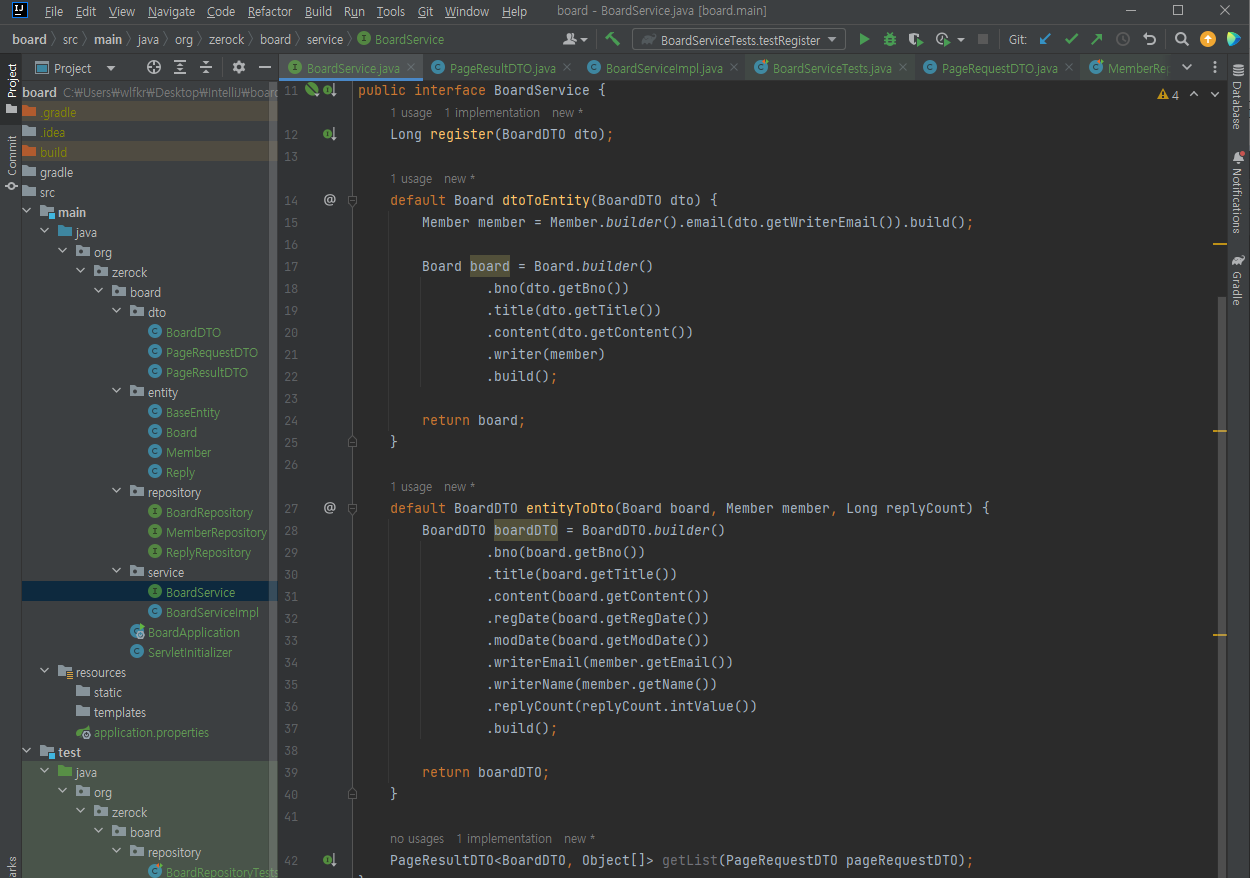Click the '1 implementation' hint above register method
Screen dimensions: 1250x878
click(491, 113)
